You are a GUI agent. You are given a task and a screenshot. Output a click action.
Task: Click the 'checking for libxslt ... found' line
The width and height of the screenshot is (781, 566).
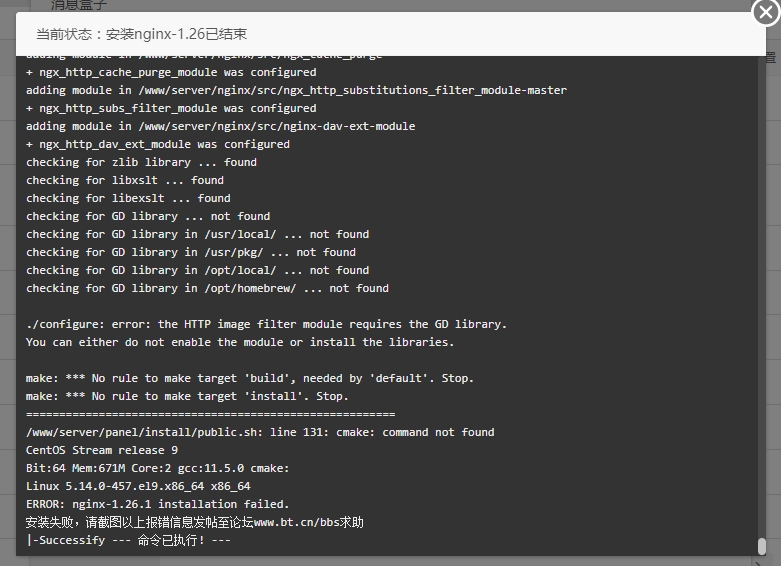click(125, 180)
